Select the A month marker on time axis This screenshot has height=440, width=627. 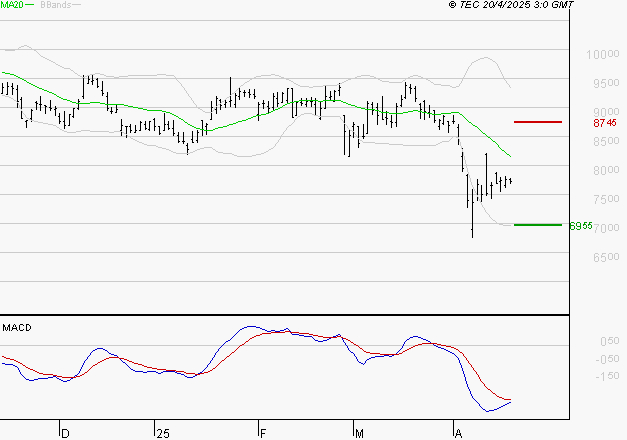tap(458, 433)
